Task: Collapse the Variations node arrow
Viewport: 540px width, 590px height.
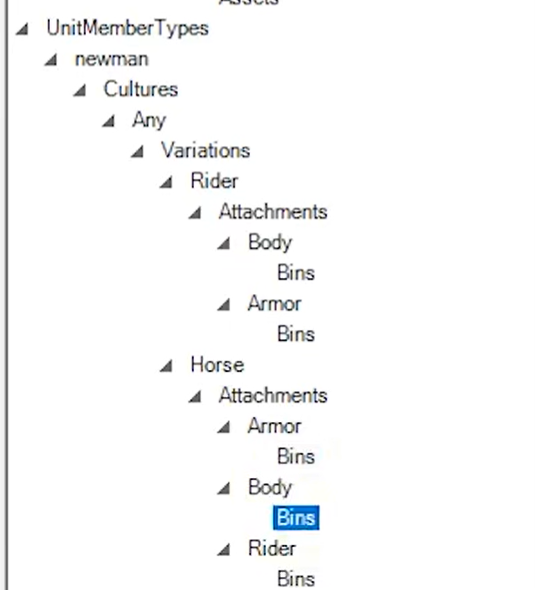Action: coord(138,152)
